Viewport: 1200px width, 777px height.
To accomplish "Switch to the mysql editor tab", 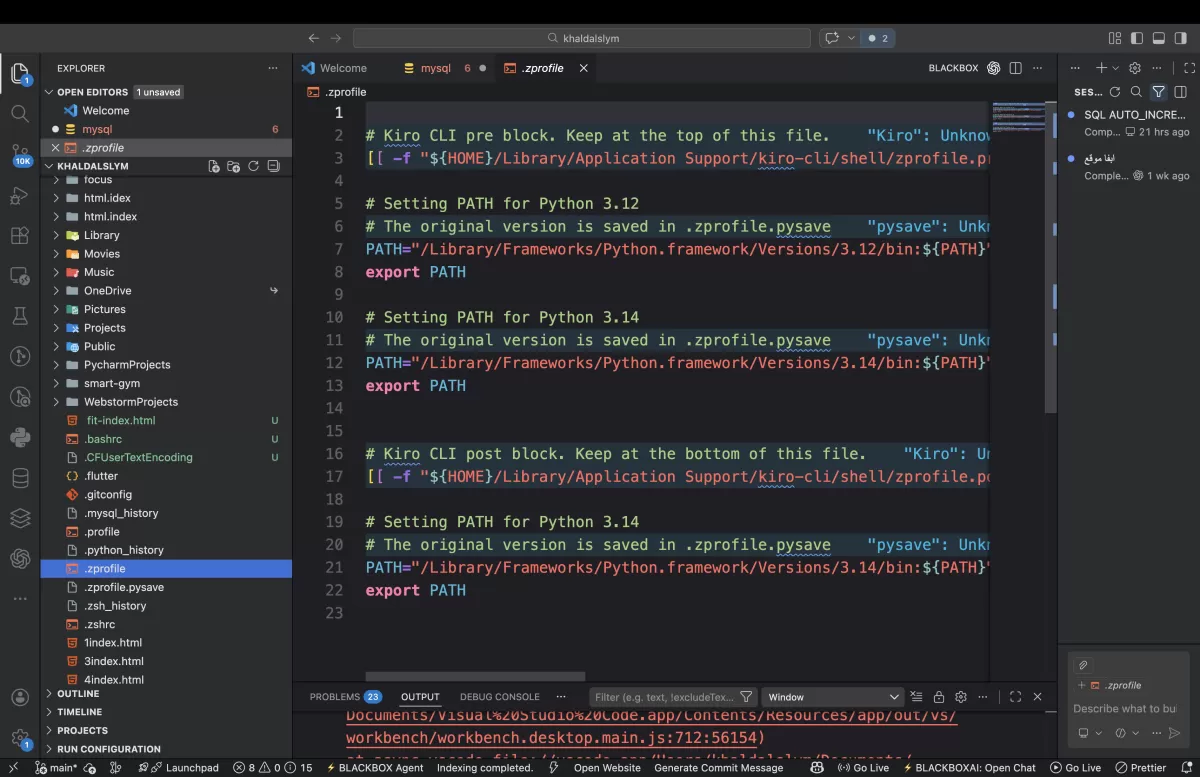I will tap(437, 67).
